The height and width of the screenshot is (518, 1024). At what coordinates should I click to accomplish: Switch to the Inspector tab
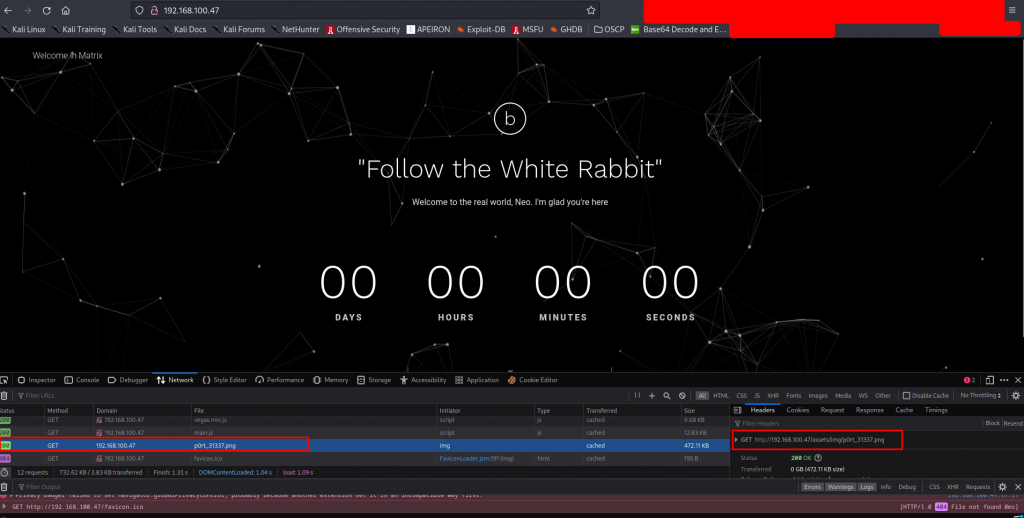37,380
